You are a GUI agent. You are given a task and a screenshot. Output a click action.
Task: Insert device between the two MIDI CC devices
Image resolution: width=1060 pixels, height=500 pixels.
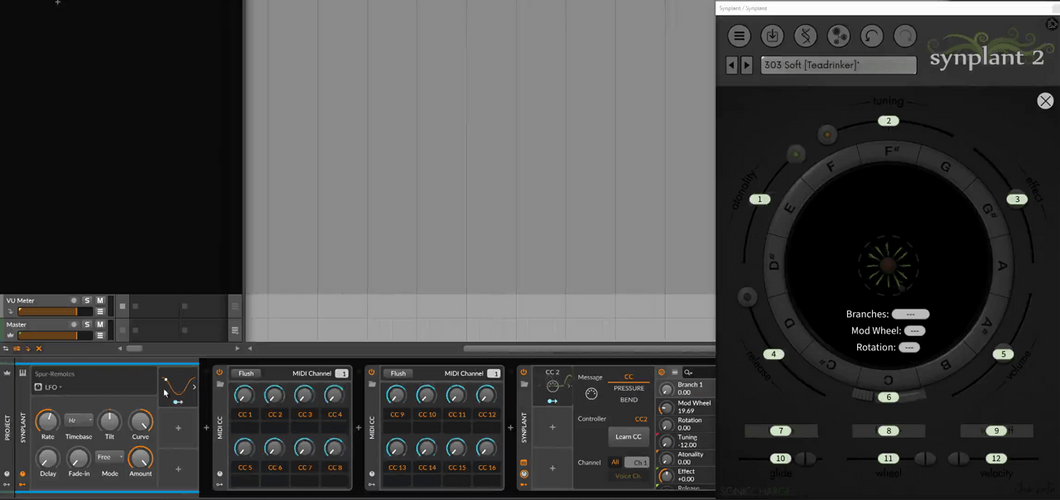359,427
